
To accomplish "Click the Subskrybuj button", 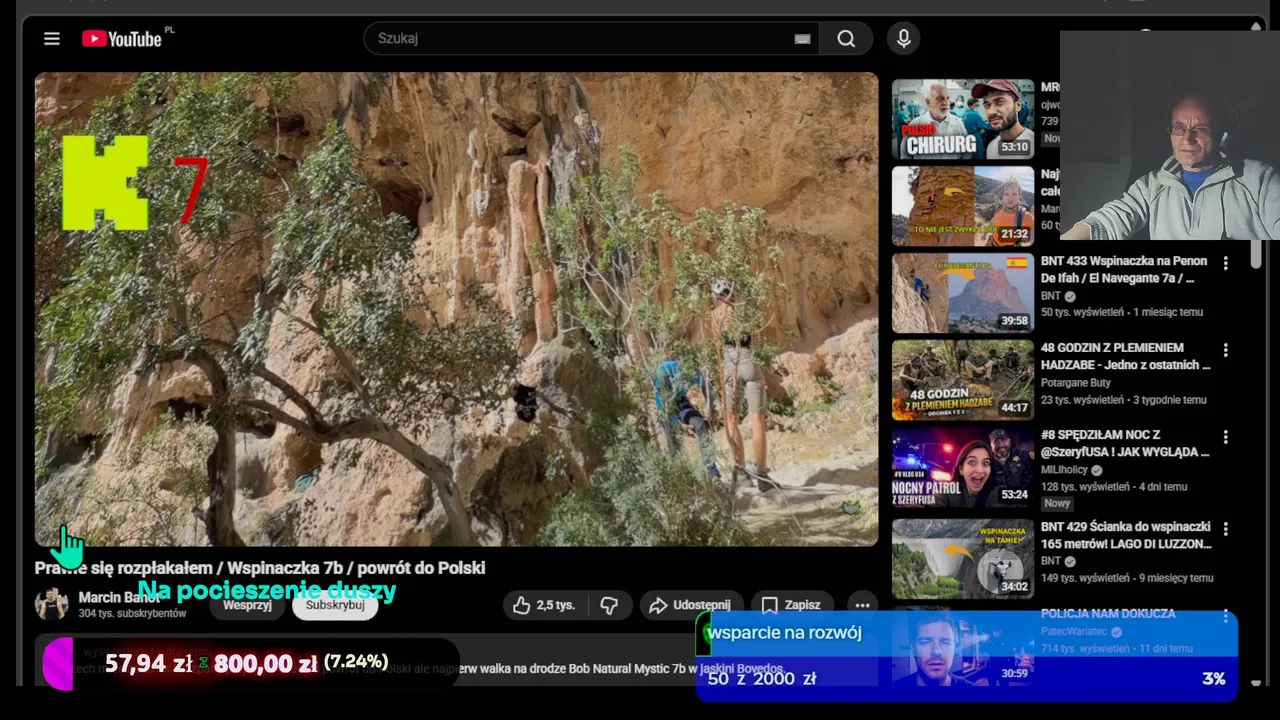I will pyautogui.click(x=335, y=605).
